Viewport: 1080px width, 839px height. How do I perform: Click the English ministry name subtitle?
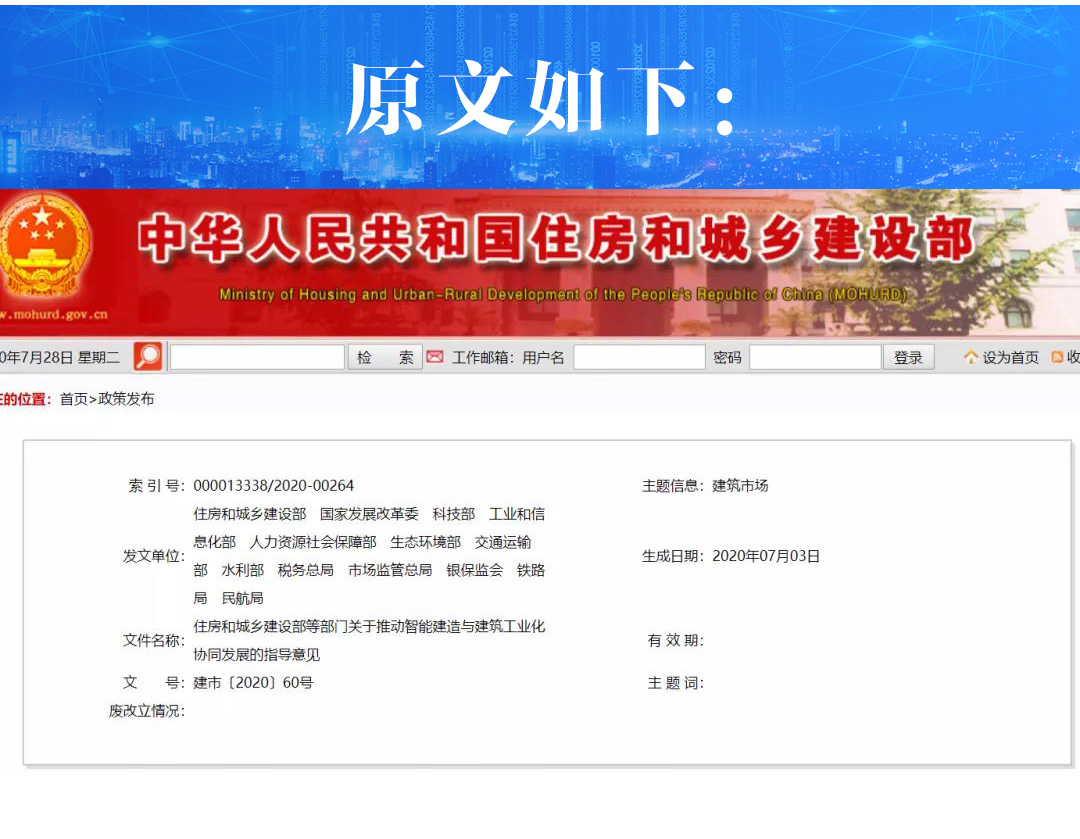click(x=563, y=294)
